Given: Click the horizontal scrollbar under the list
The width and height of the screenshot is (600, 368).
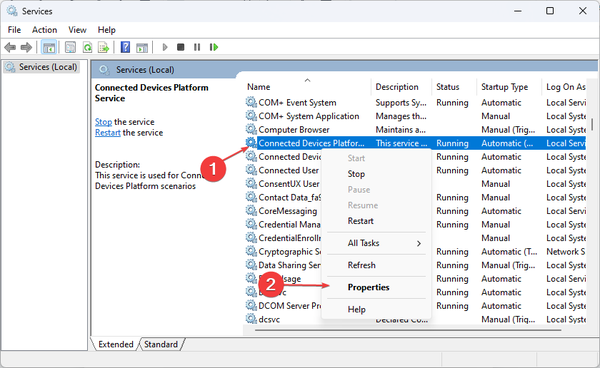Looking at the screenshot, I should (x=408, y=330).
